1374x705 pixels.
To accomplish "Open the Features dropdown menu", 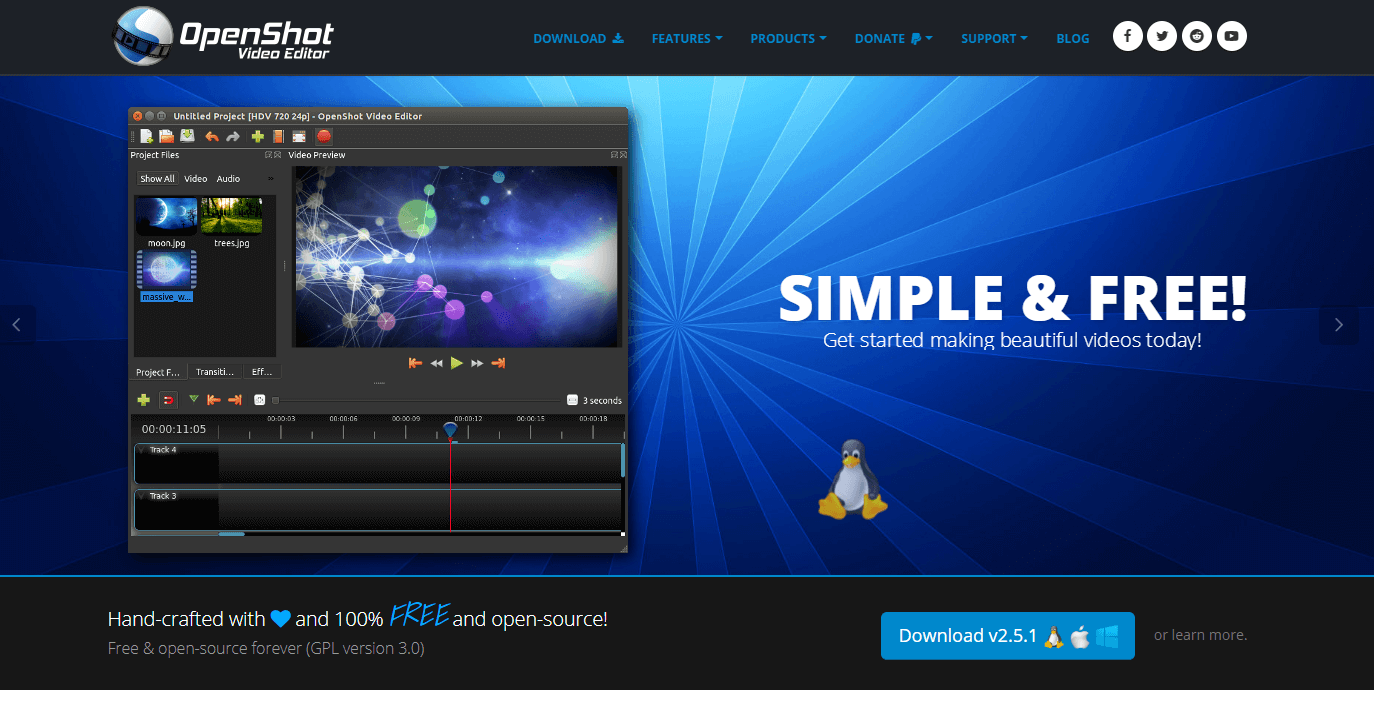I will point(687,38).
